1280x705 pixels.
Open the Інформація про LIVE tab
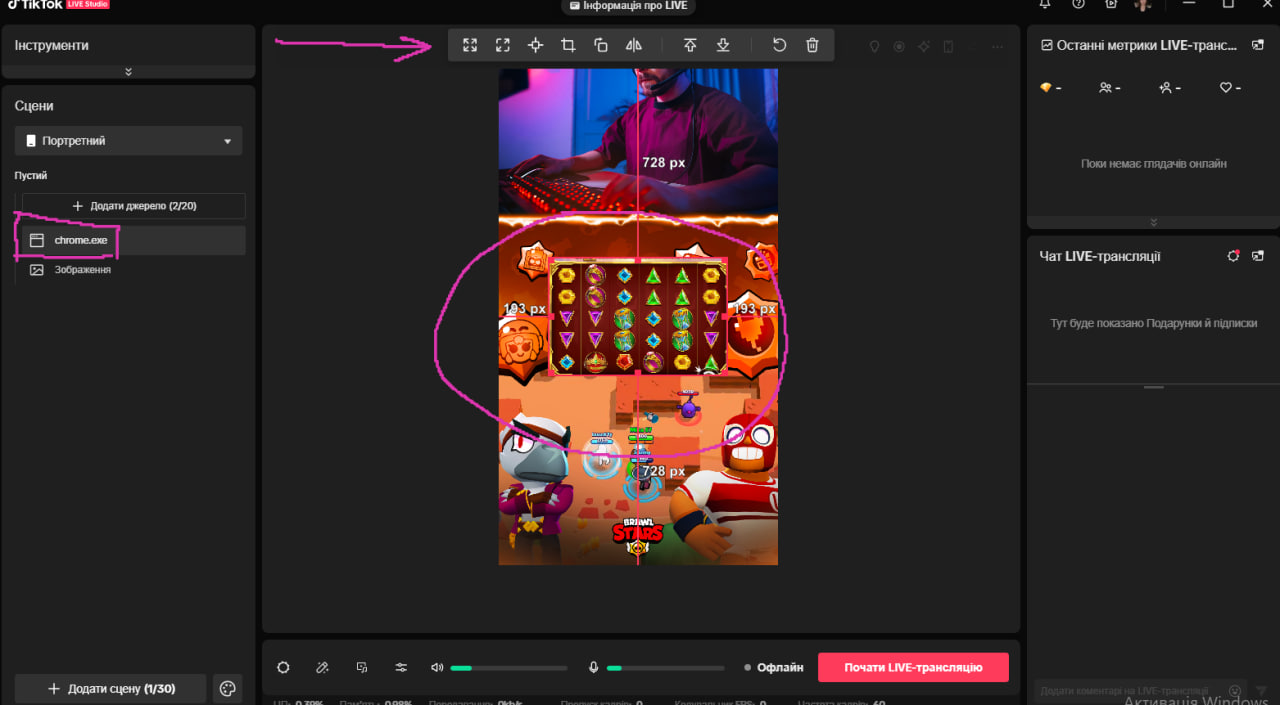627,6
